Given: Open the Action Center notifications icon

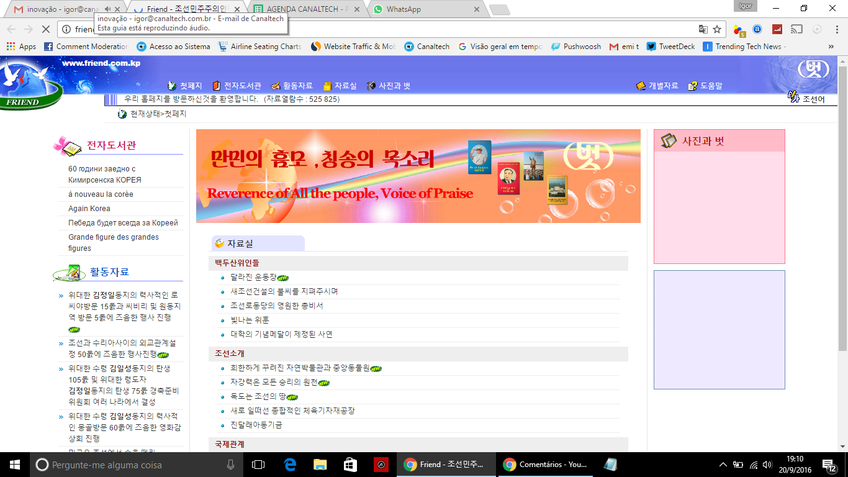Looking at the screenshot, I should (829, 465).
